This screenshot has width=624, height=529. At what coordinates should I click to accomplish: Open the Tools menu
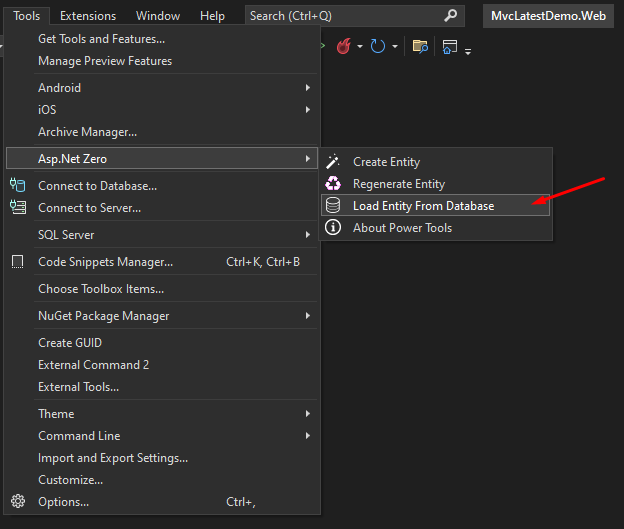(27, 16)
